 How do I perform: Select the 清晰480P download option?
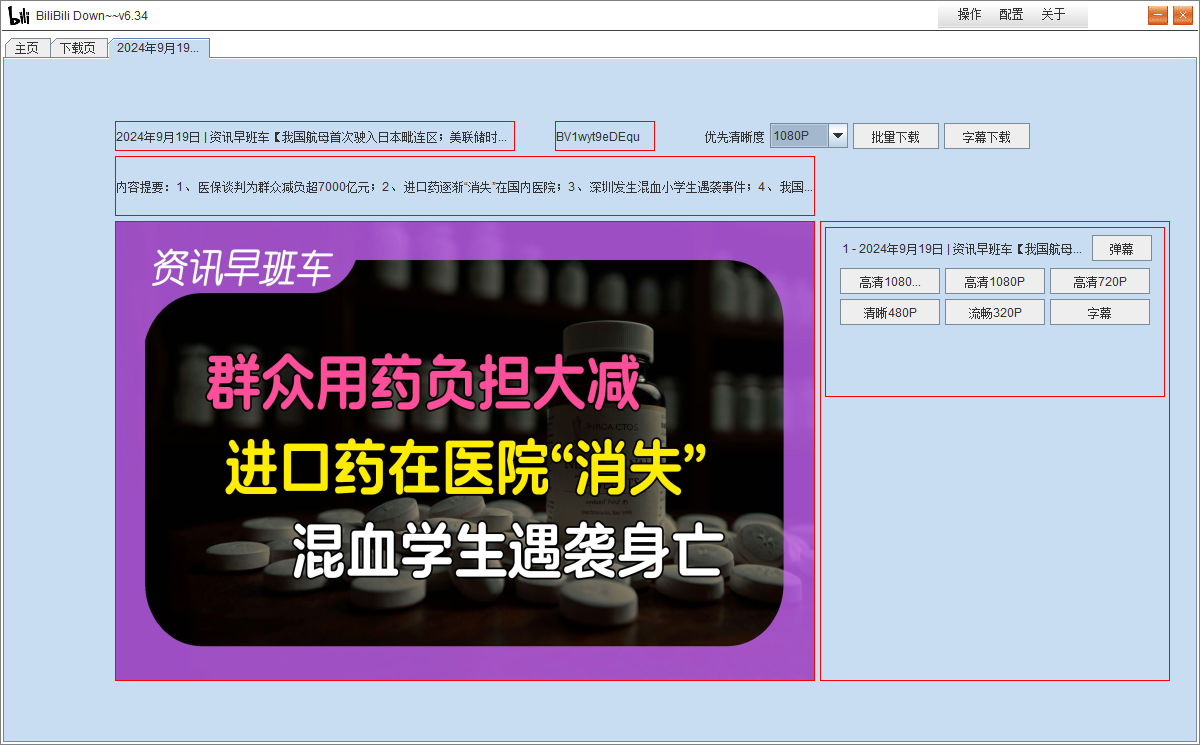point(889,311)
